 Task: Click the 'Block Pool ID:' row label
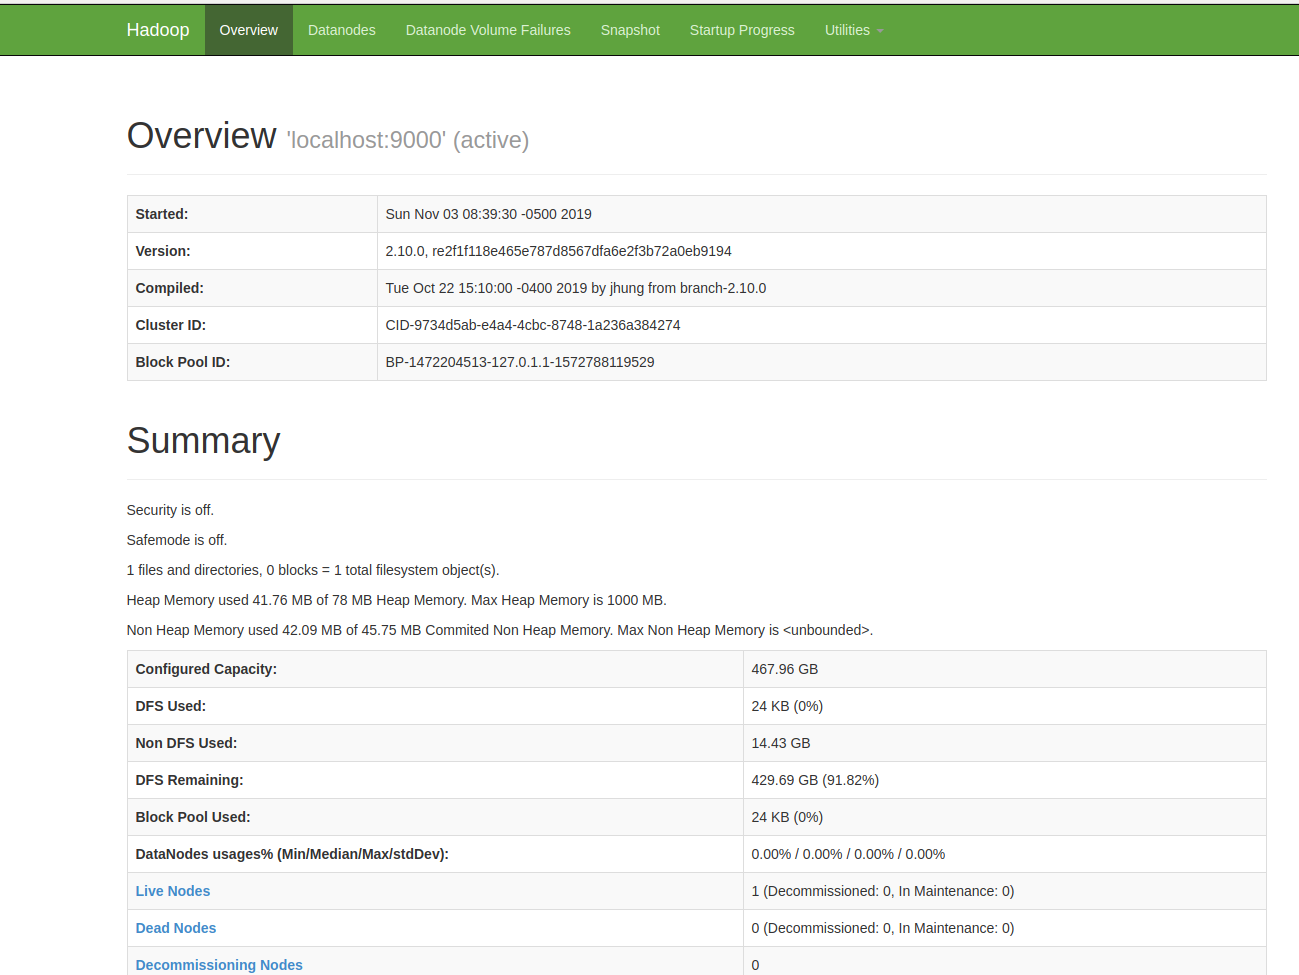(183, 362)
